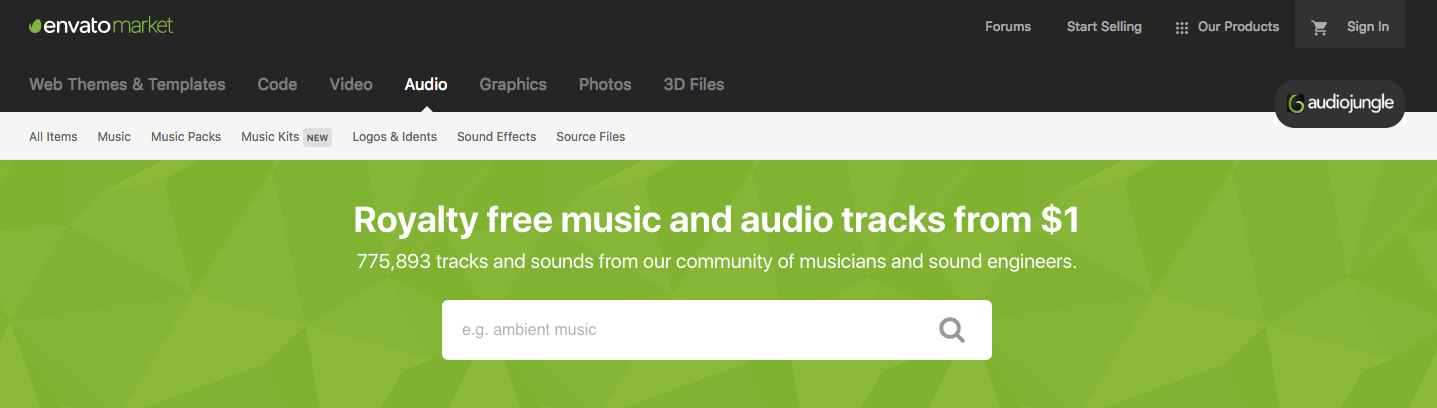Select the Code category

277,84
